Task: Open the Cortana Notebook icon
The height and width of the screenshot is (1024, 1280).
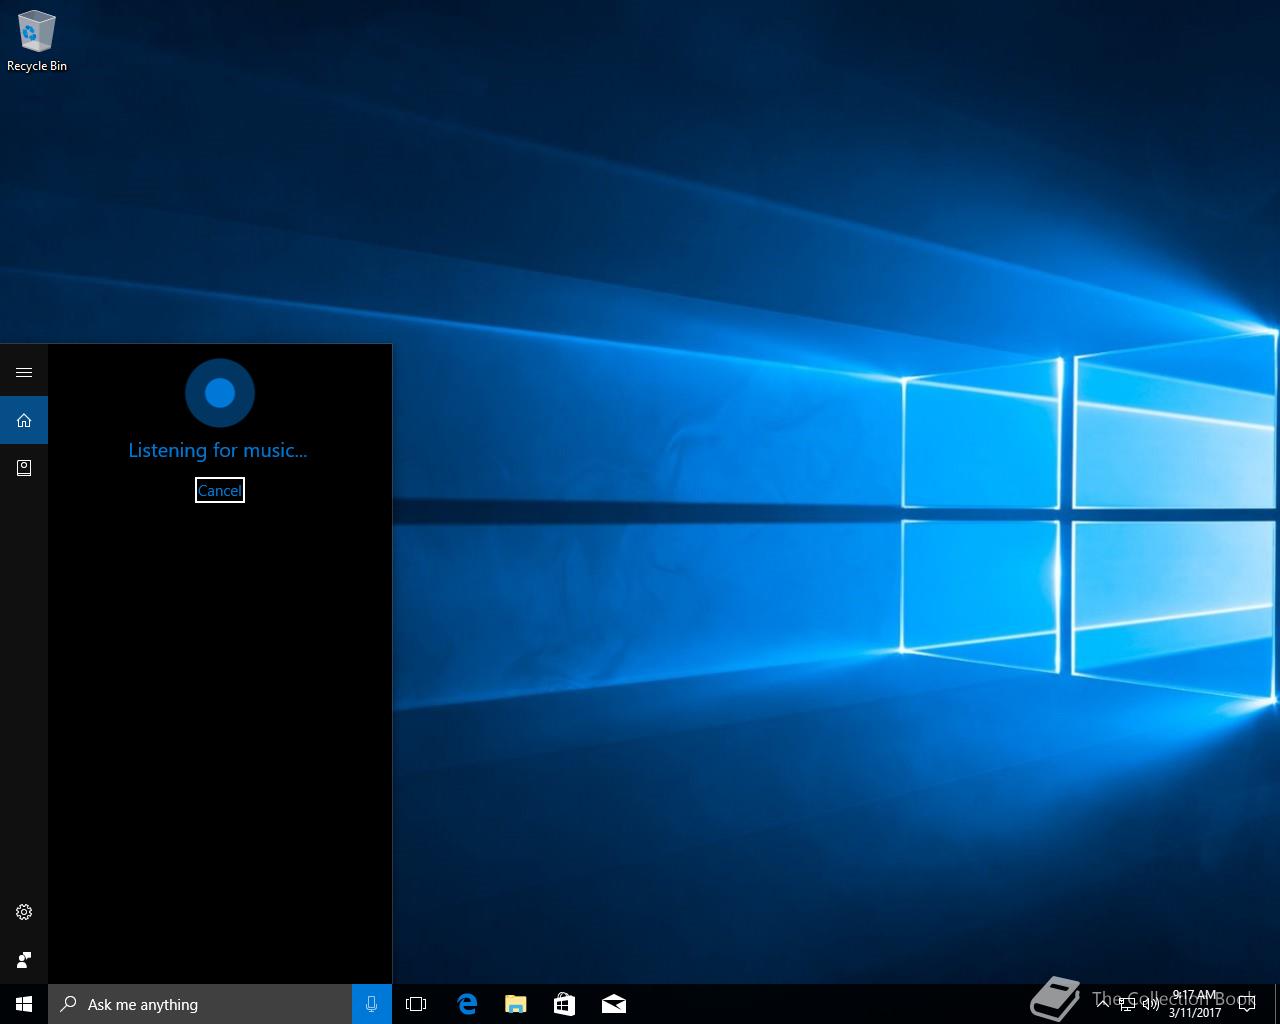Action: pos(24,467)
